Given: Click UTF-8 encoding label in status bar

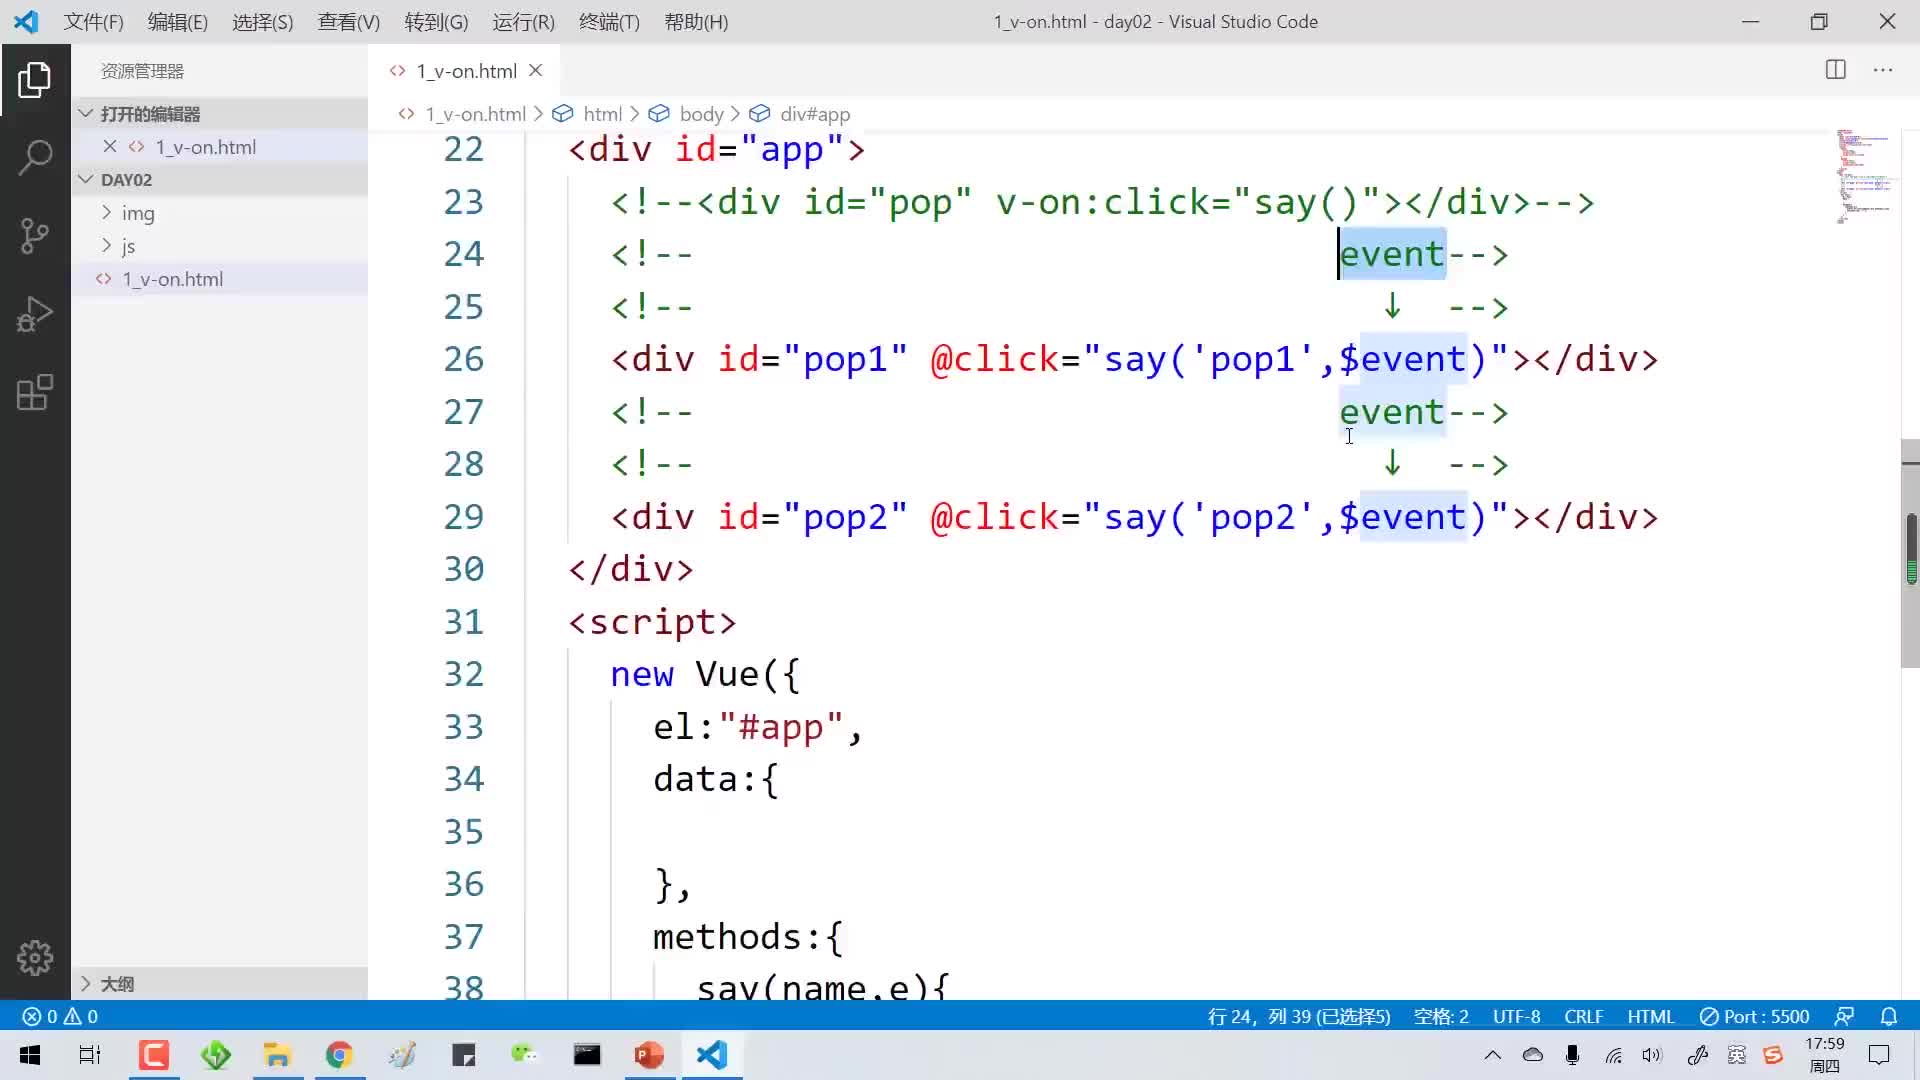Looking at the screenshot, I should pos(1516,1015).
